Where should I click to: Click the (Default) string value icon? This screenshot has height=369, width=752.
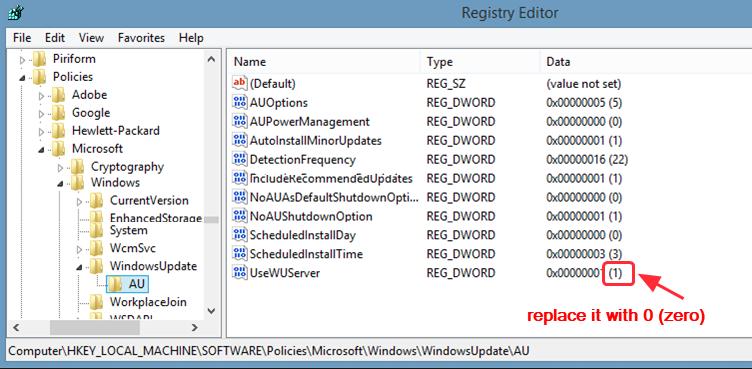[x=239, y=83]
